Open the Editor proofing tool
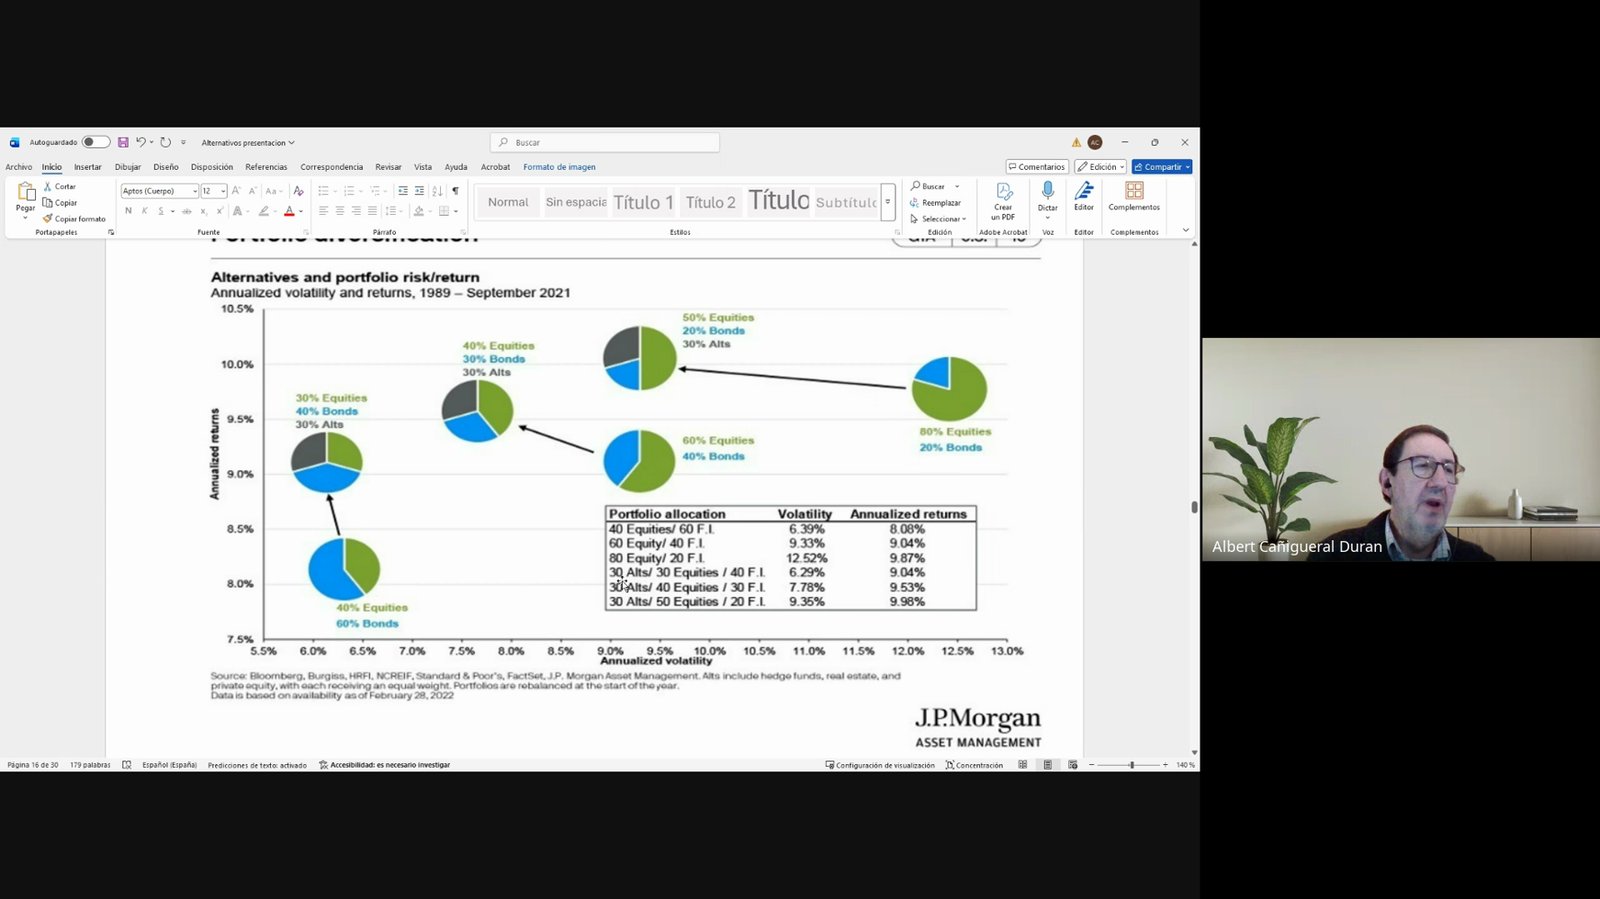This screenshot has width=1600, height=899. point(1084,196)
